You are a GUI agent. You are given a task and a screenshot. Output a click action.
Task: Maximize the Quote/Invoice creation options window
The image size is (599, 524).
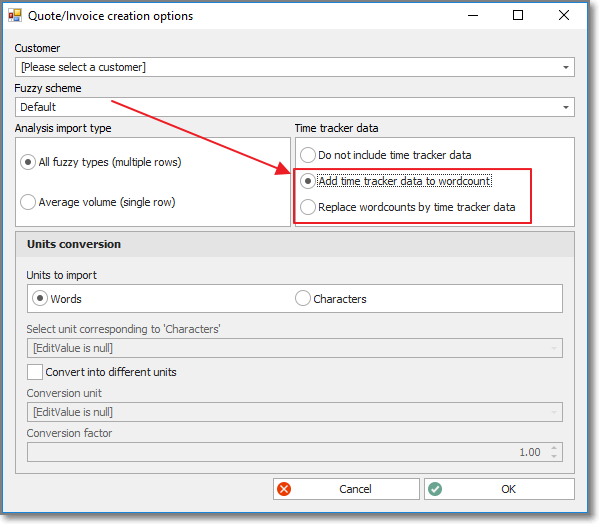tap(518, 15)
